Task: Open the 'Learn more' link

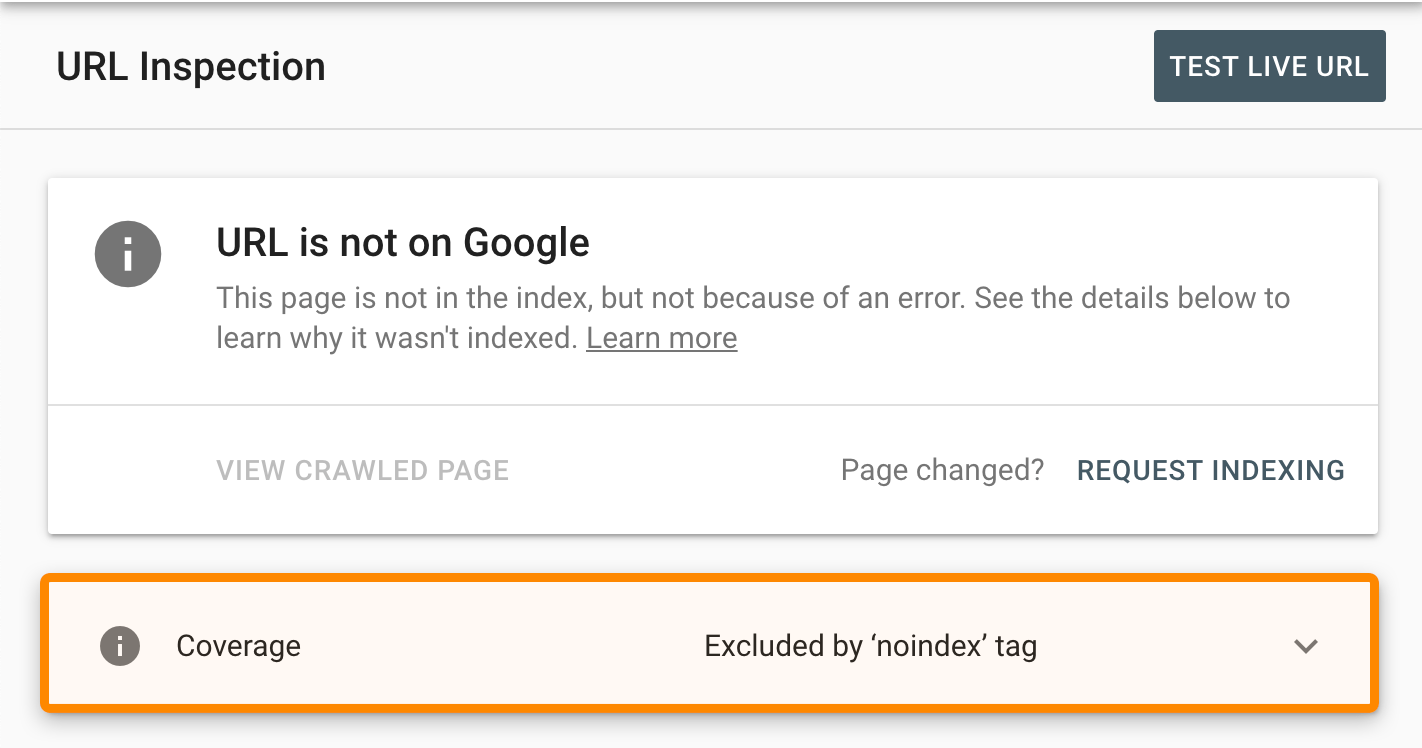Action: coord(661,338)
